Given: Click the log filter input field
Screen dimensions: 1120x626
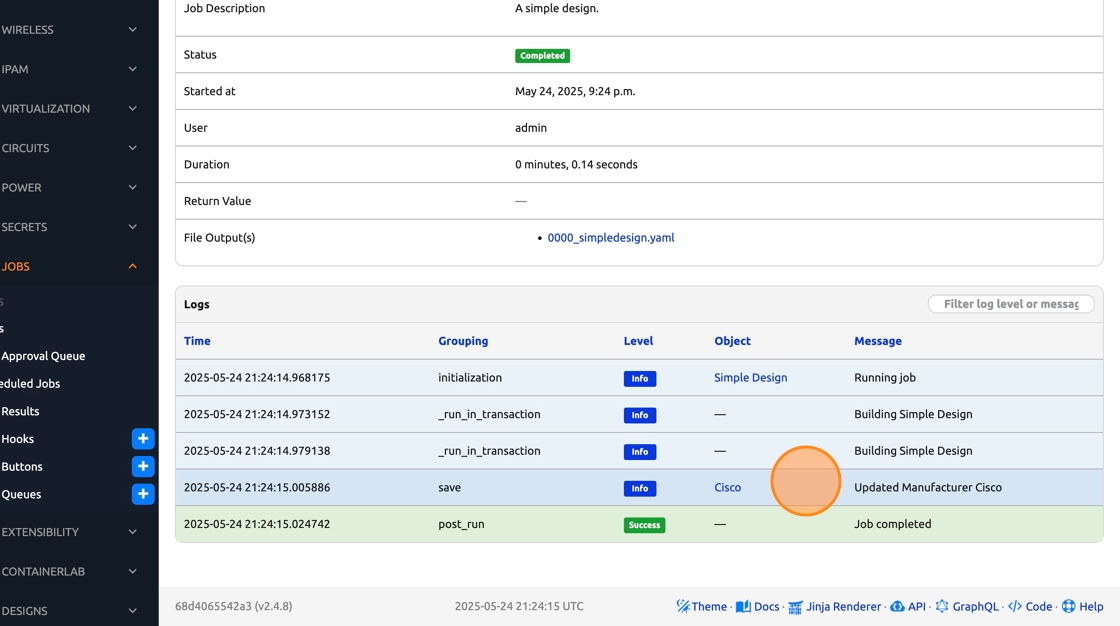Looking at the screenshot, I should (x=1010, y=304).
